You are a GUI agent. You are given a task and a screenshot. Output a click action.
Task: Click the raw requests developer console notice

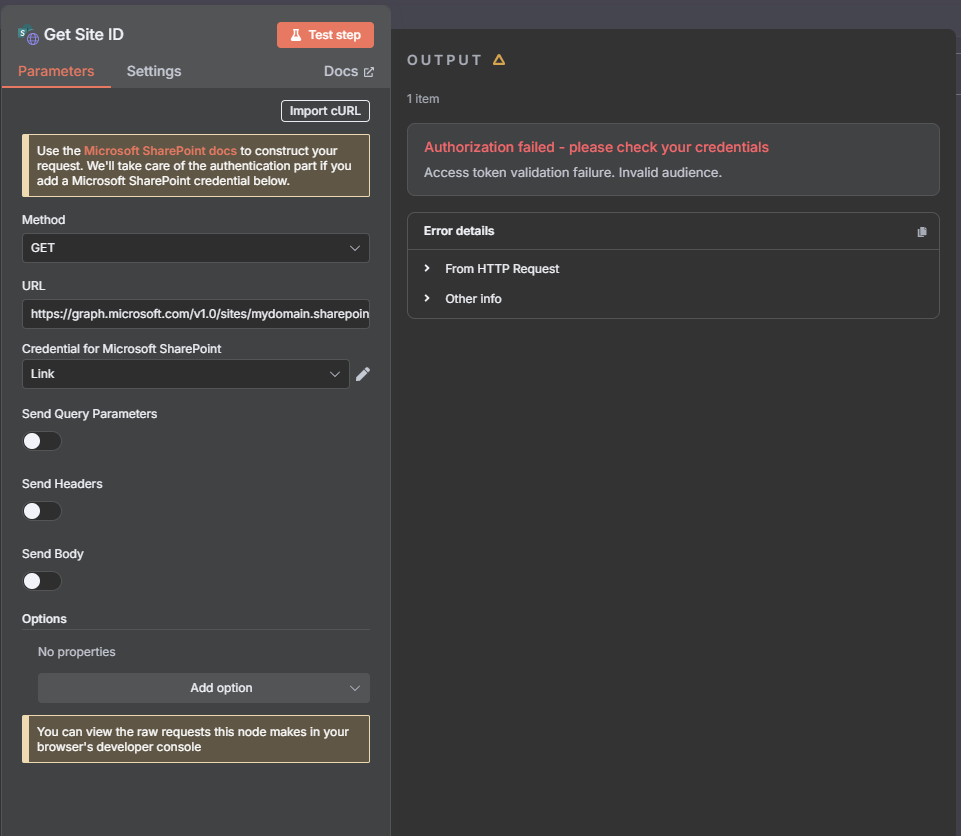[196, 739]
